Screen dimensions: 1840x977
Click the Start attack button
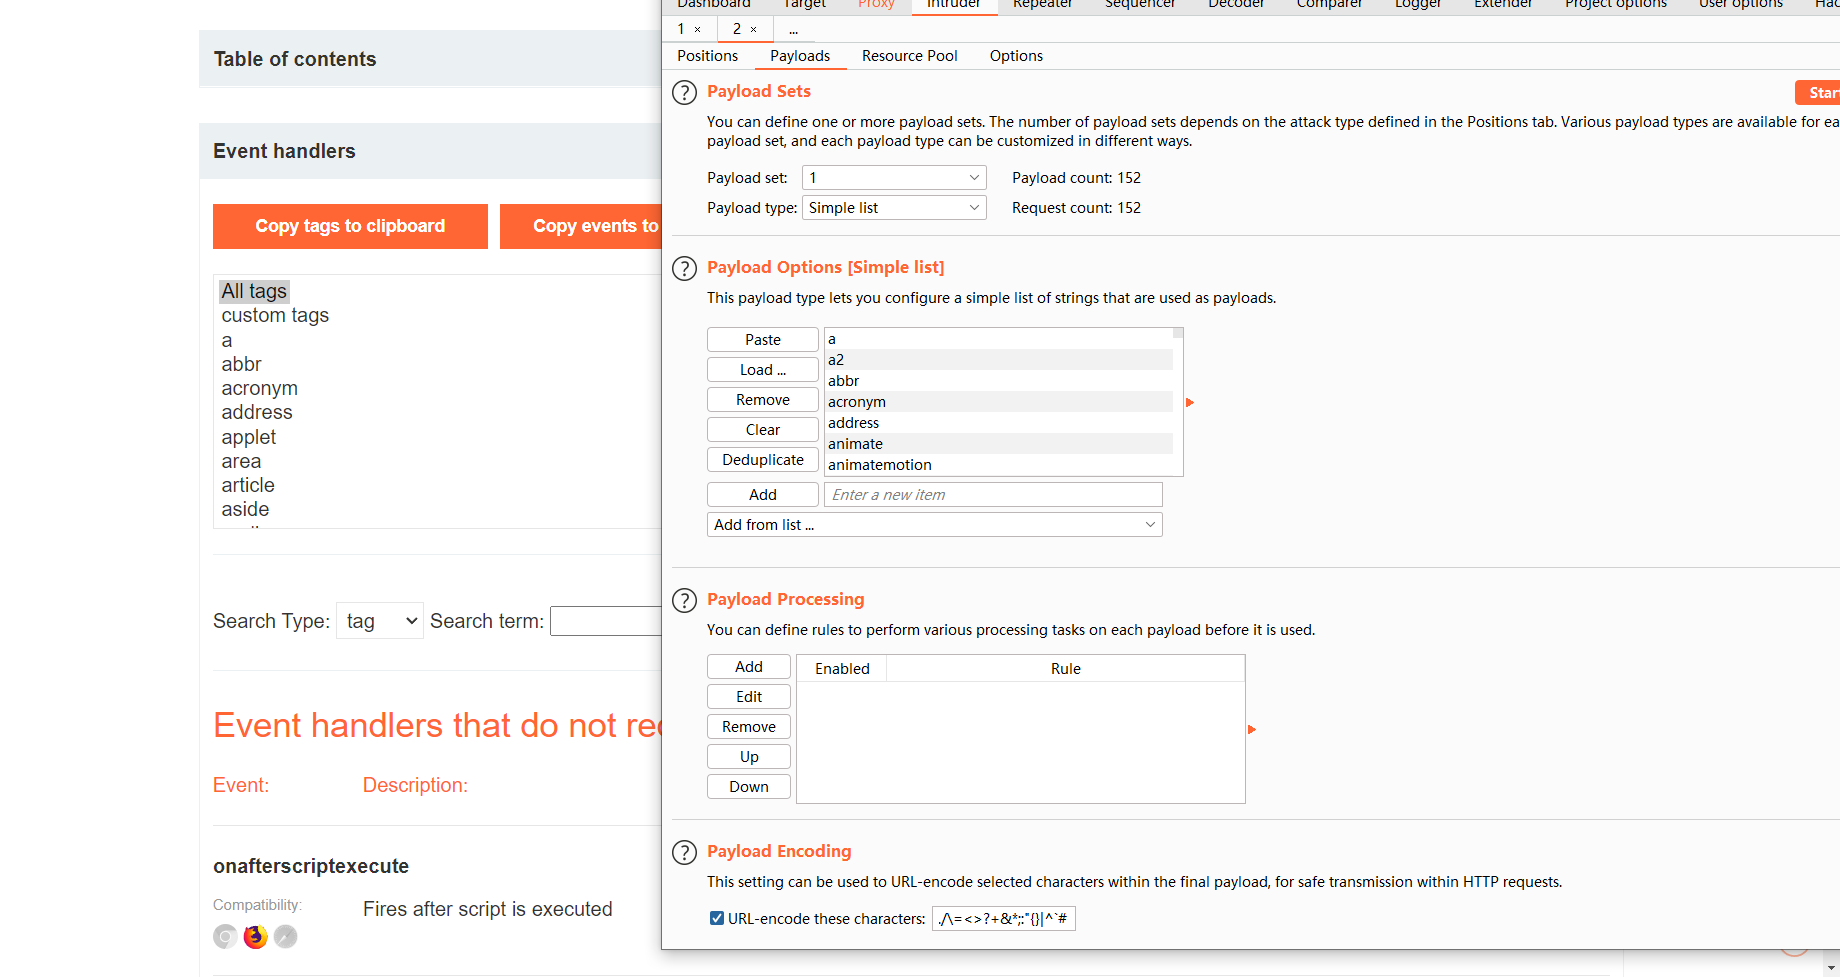1818,92
